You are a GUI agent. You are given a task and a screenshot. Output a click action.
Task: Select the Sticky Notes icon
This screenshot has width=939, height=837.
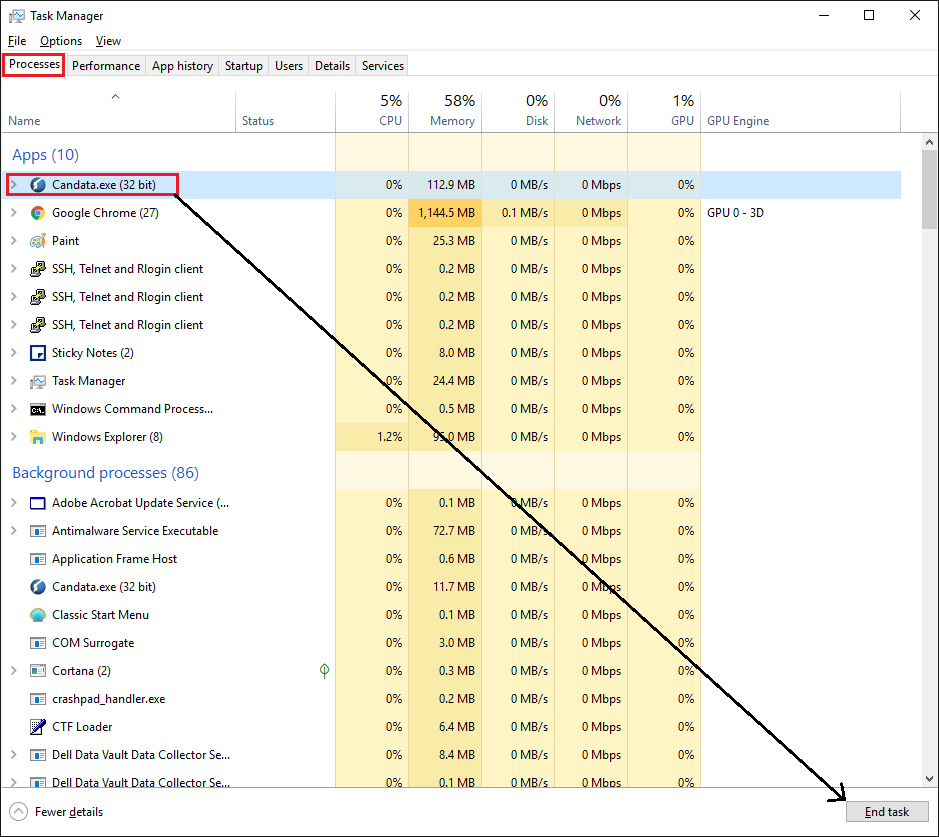(38, 353)
